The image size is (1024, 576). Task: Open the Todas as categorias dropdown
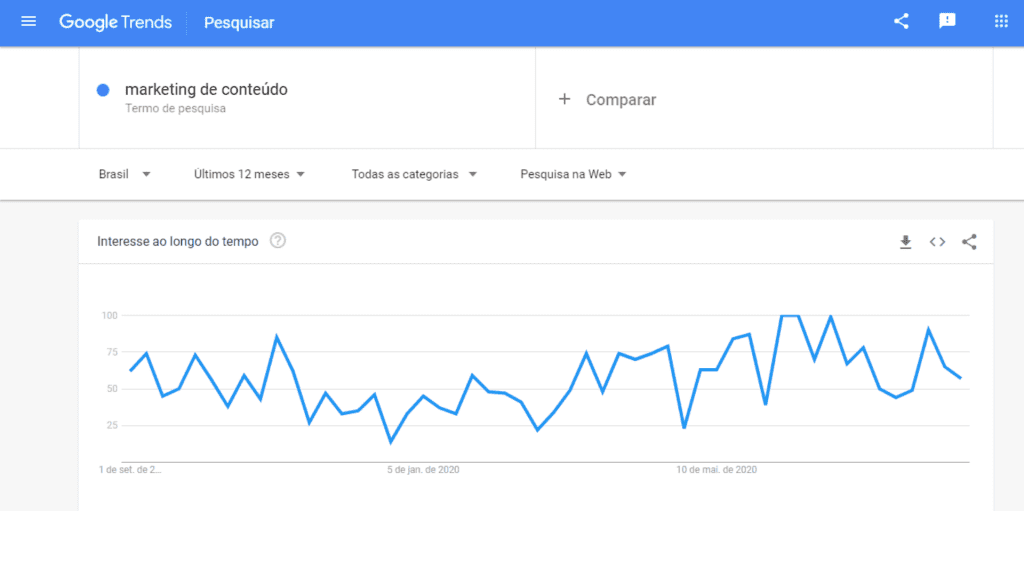pos(413,174)
